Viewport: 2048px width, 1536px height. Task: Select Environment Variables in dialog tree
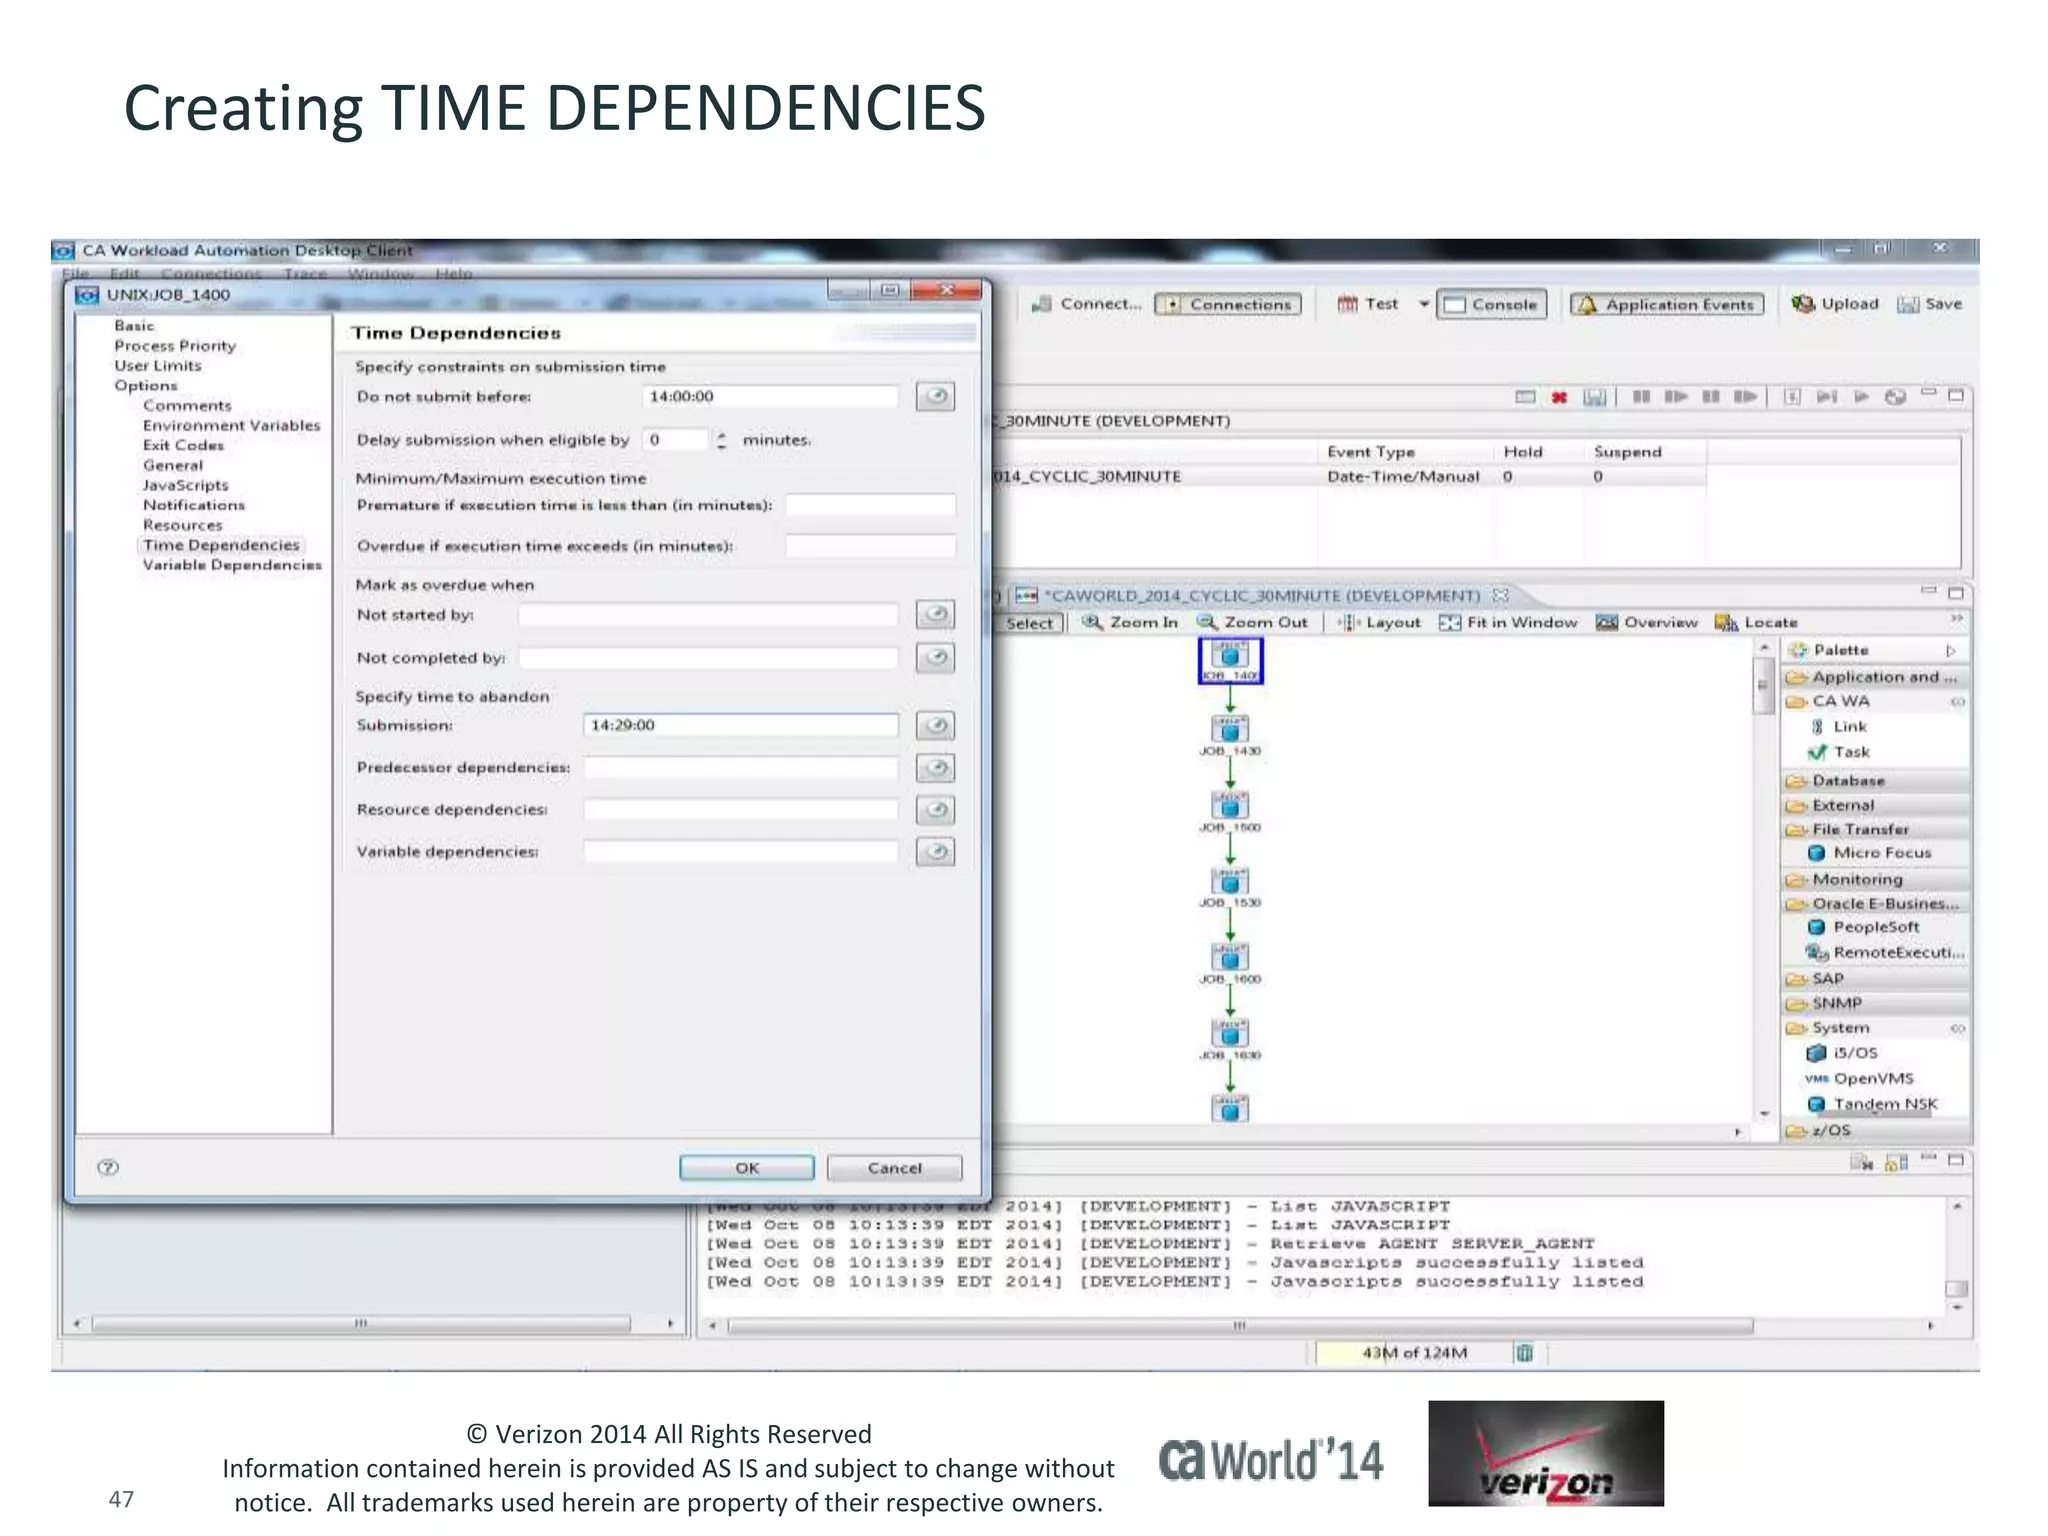[232, 425]
